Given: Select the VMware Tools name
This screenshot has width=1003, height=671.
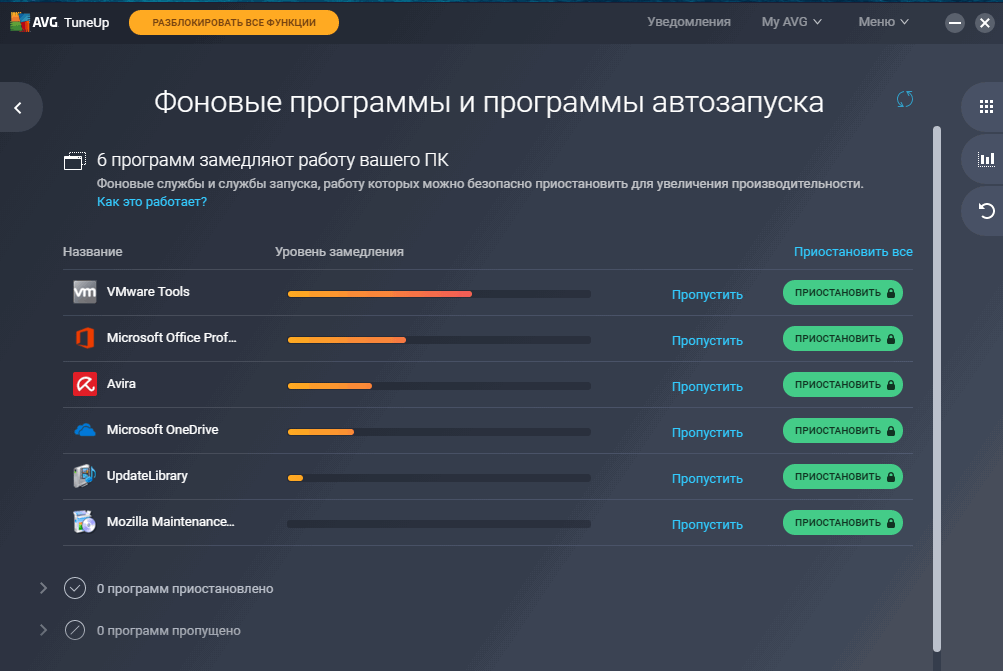Looking at the screenshot, I should tap(148, 292).
